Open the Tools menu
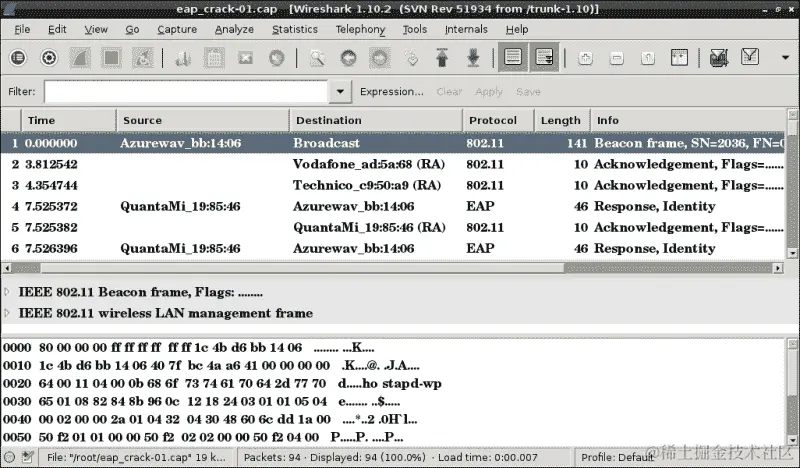The image size is (800, 468). (414, 30)
